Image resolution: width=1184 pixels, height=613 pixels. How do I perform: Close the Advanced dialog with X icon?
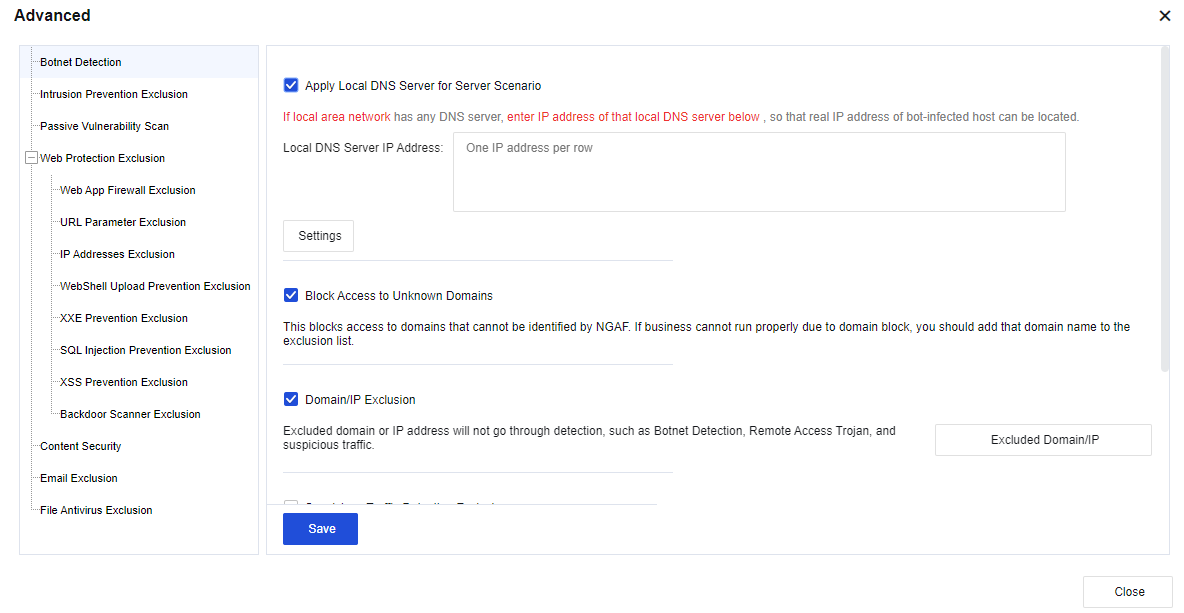tap(1165, 16)
